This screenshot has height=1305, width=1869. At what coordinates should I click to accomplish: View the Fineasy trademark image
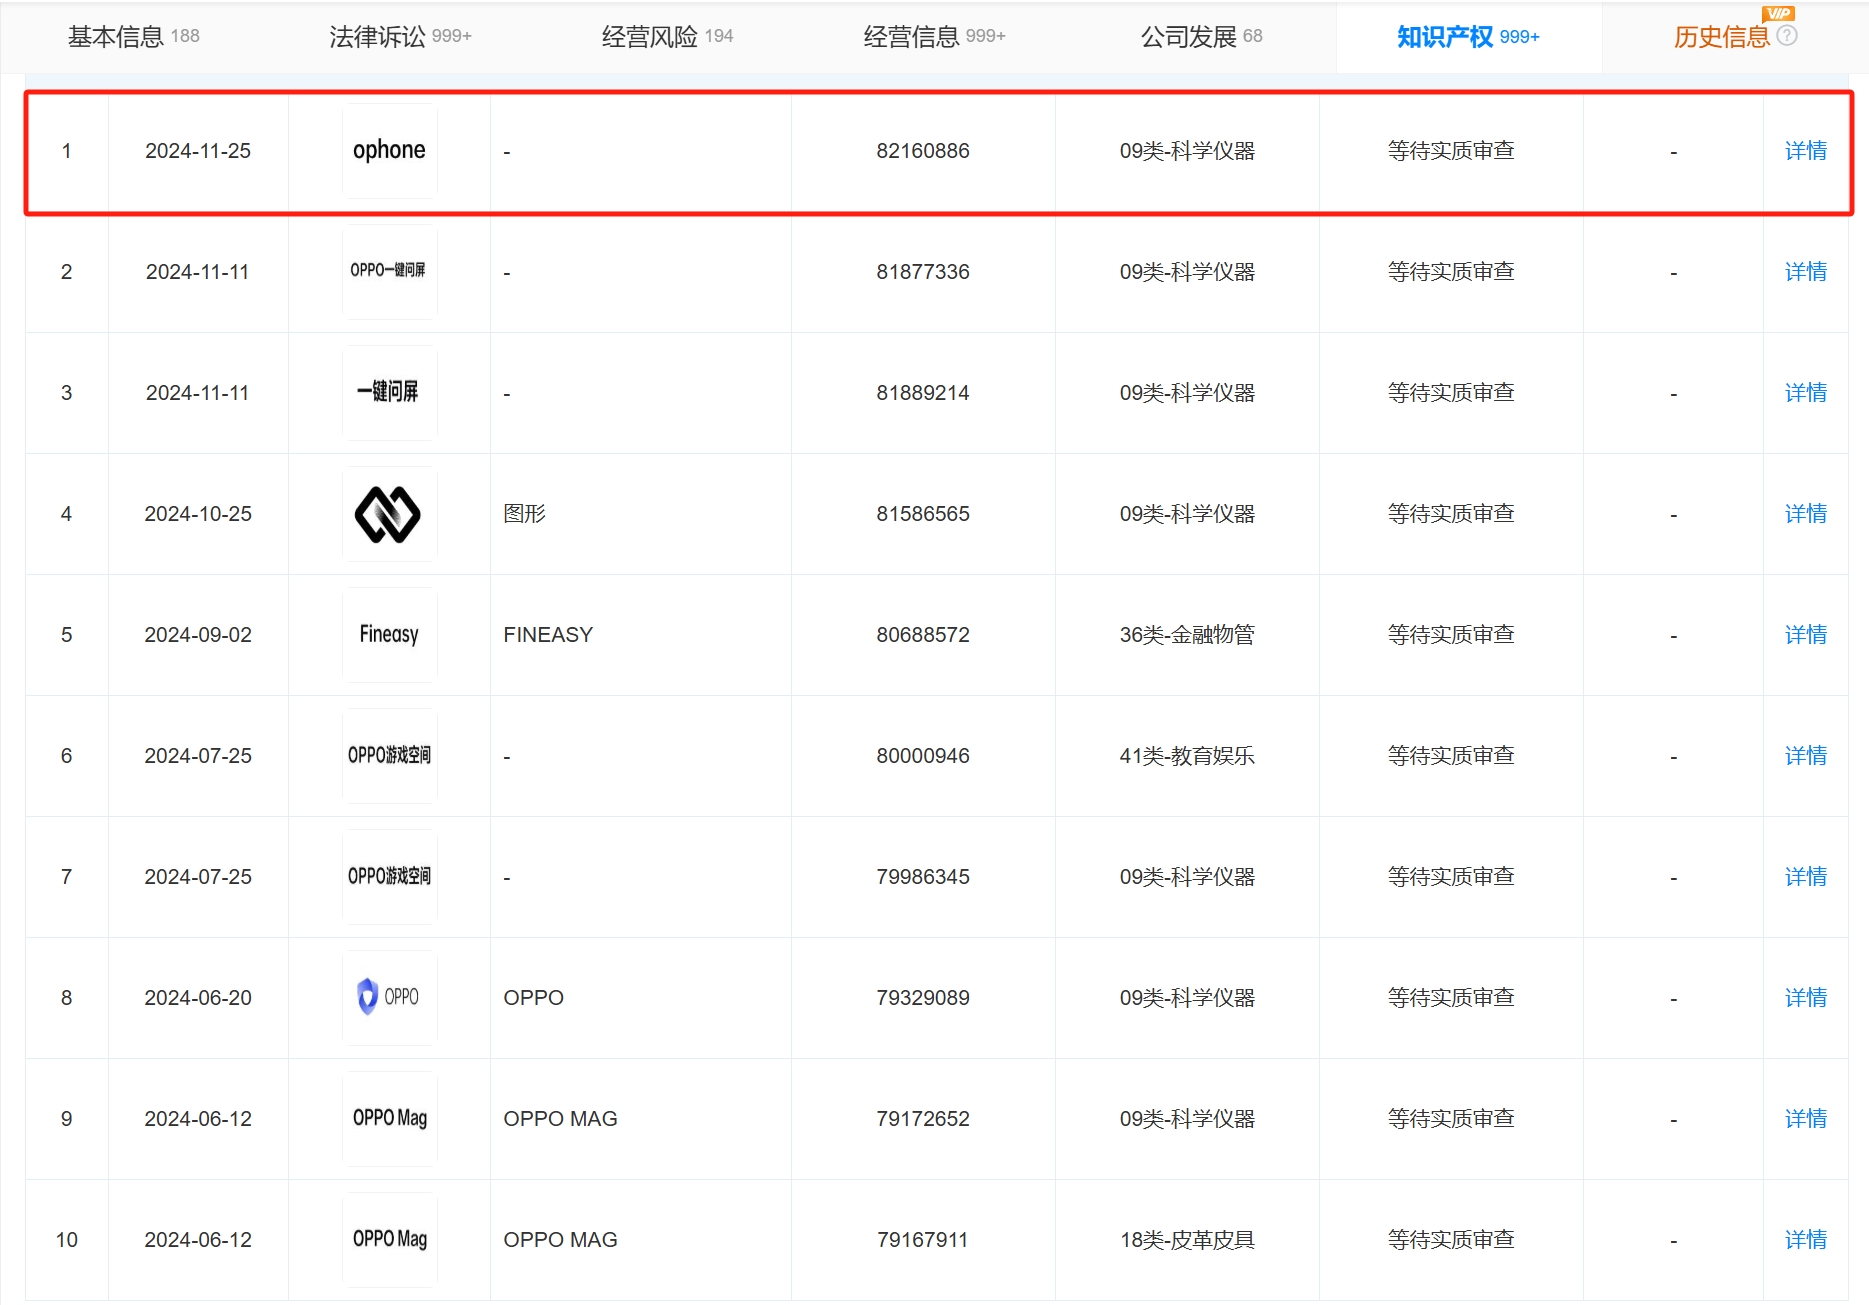(x=389, y=635)
